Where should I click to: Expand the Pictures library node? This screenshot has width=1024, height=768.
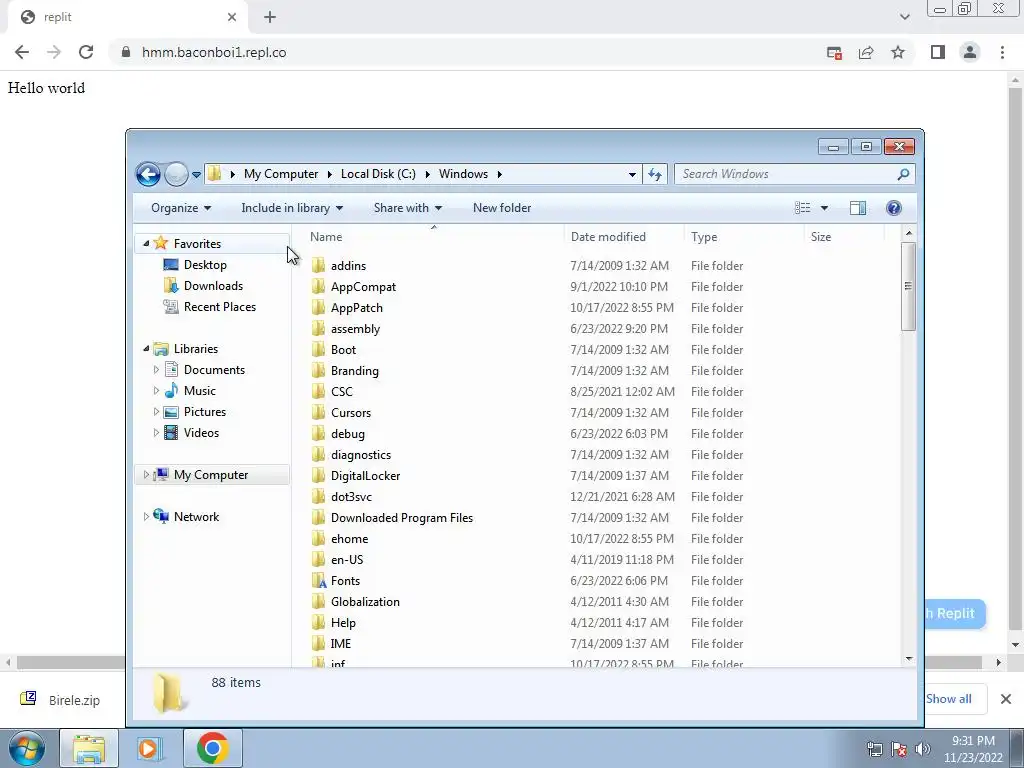156,411
